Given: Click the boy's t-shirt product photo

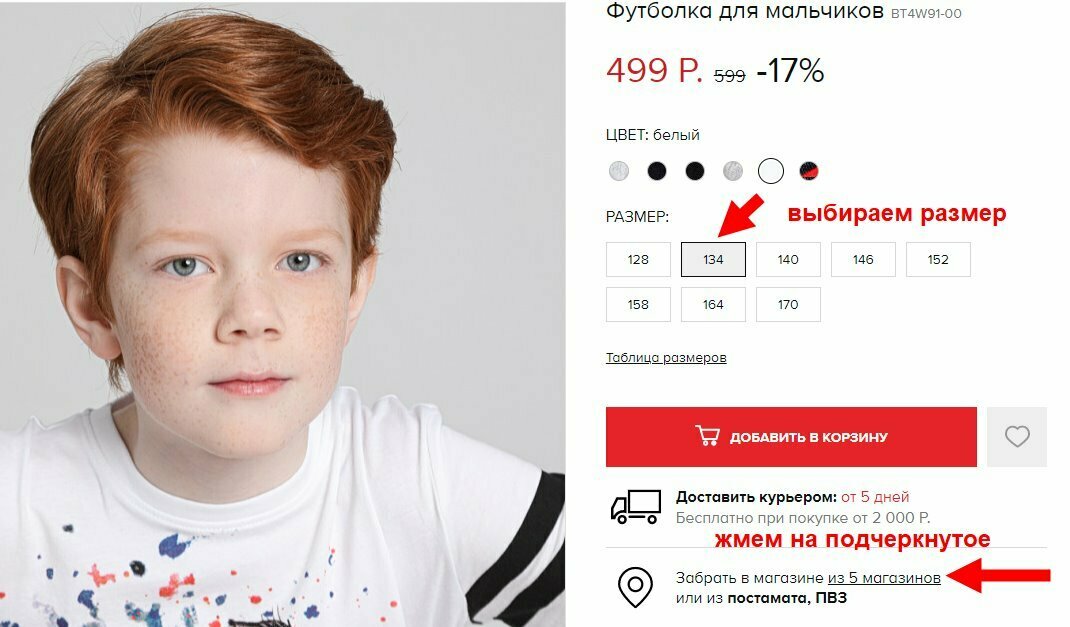Looking at the screenshot, I should point(283,314).
